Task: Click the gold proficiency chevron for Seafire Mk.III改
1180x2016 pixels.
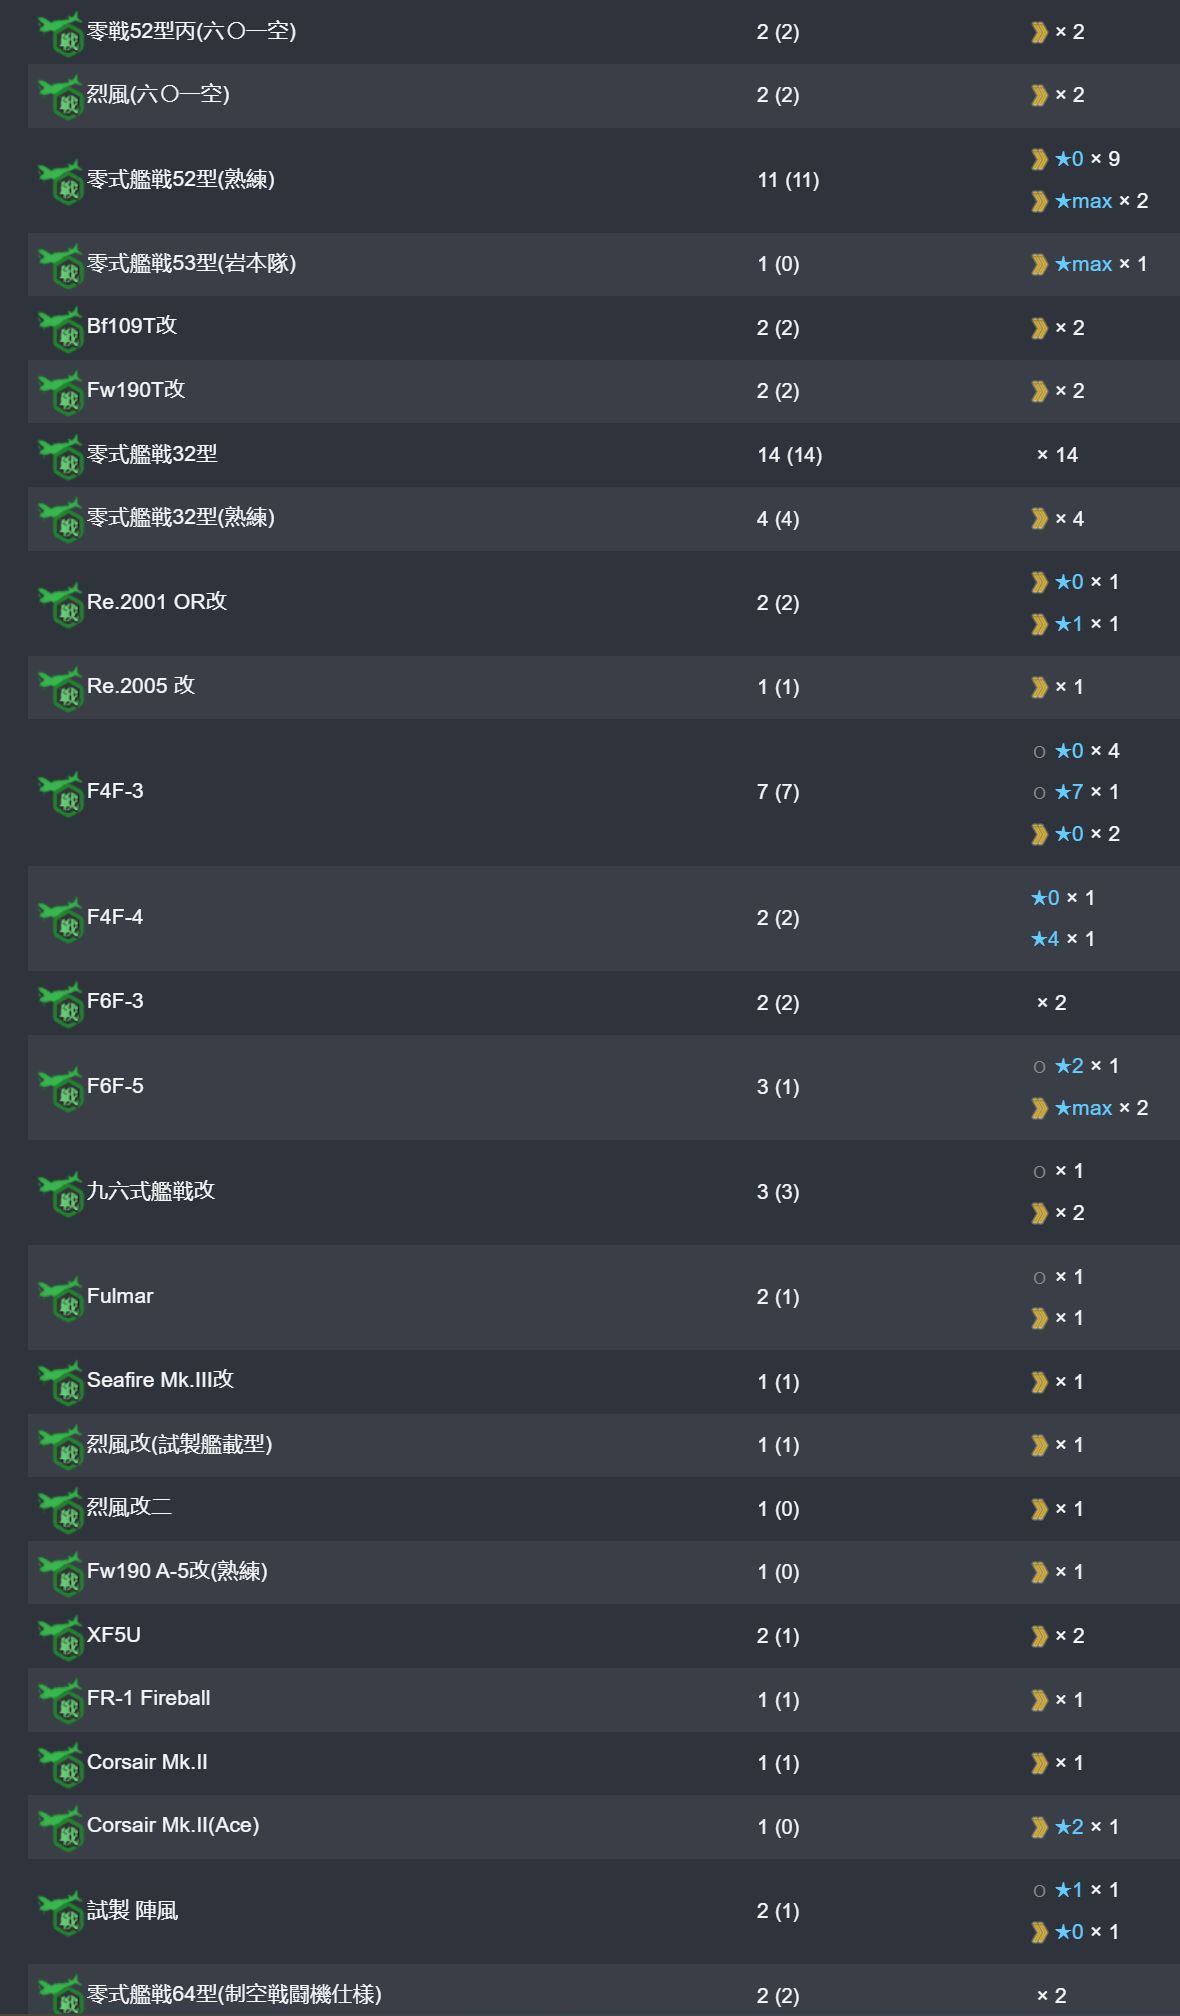Action: coord(1040,1382)
